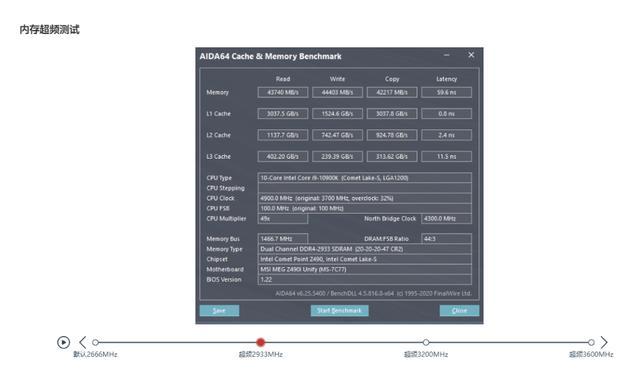Screen dimensions: 640x373
Task: Click the Save button in AIDA64
Action: coord(219,311)
